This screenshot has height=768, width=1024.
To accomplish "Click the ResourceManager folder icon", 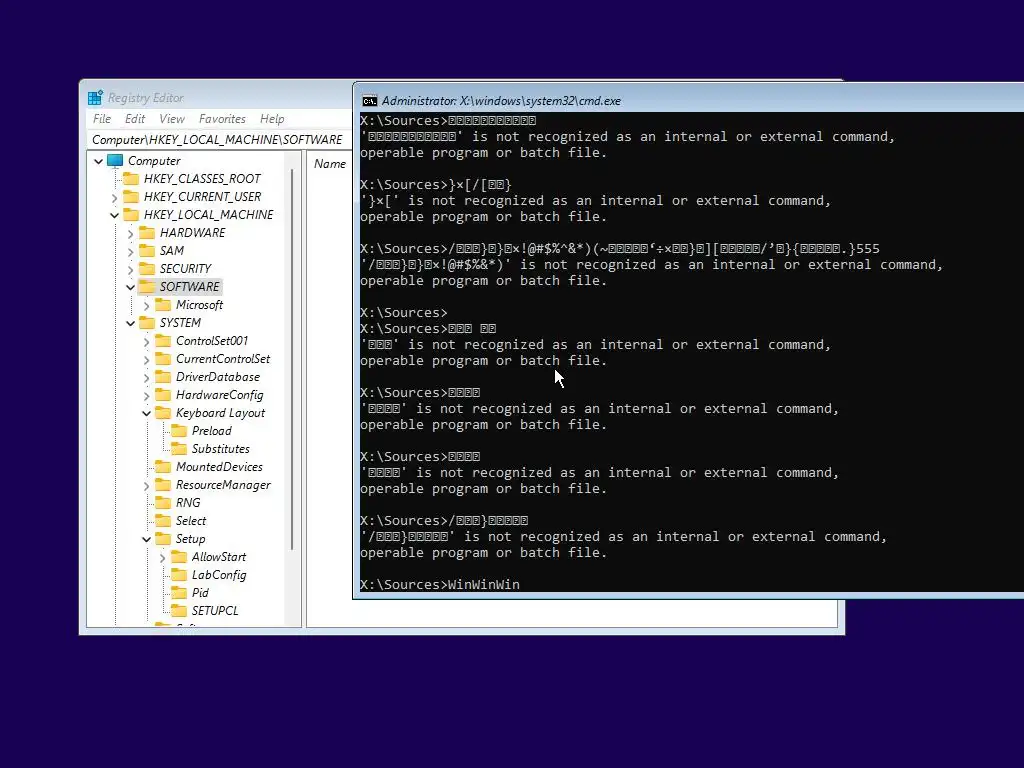I will pyautogui.click(x=163, y=485).
